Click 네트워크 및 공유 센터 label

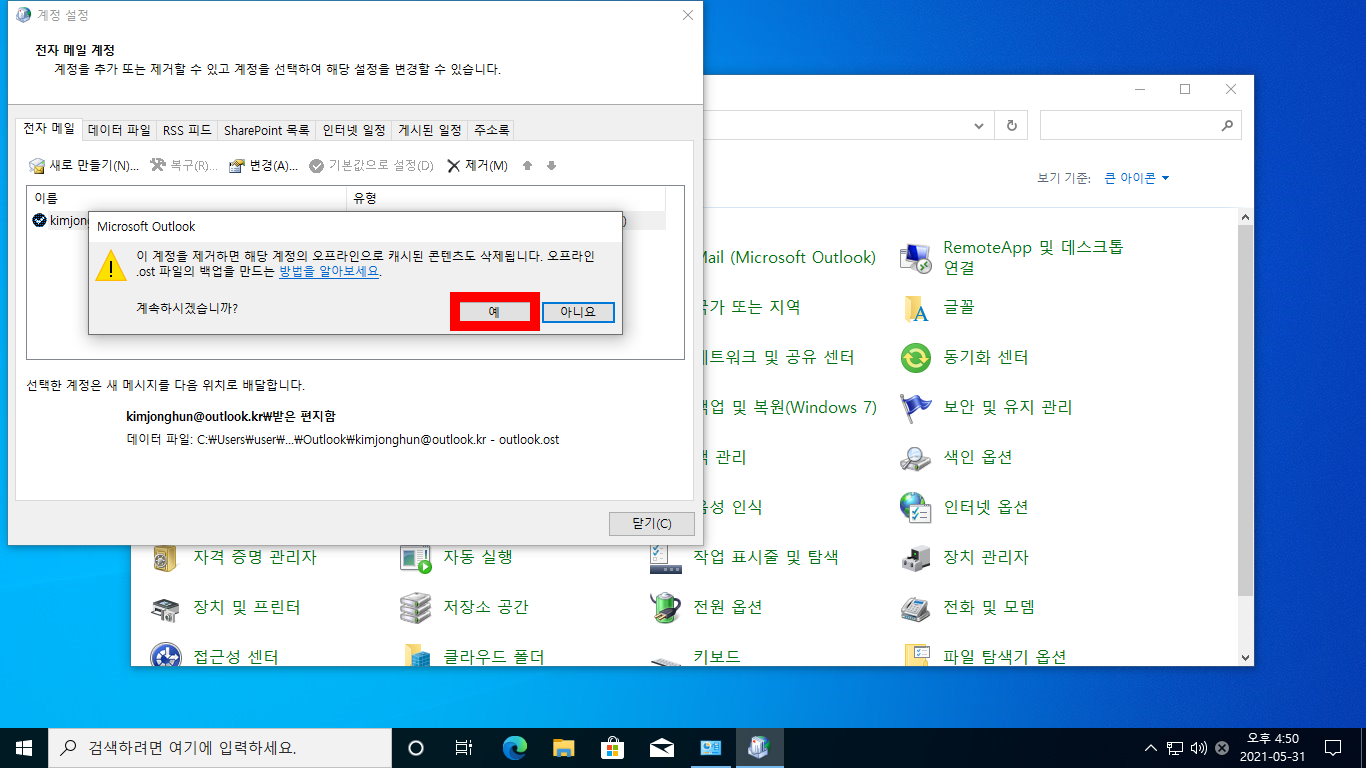(779, 357)
